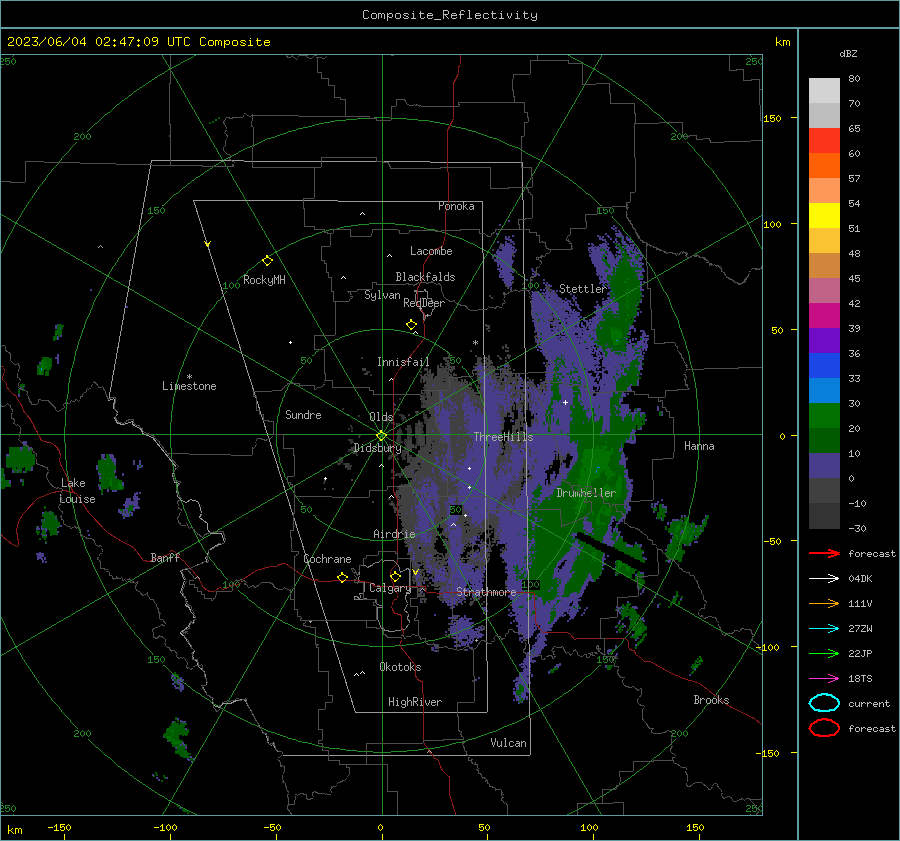The image size is (900, 841).
Task: Click the Composite_Reflectivity title
Action: tap(450, 15)
